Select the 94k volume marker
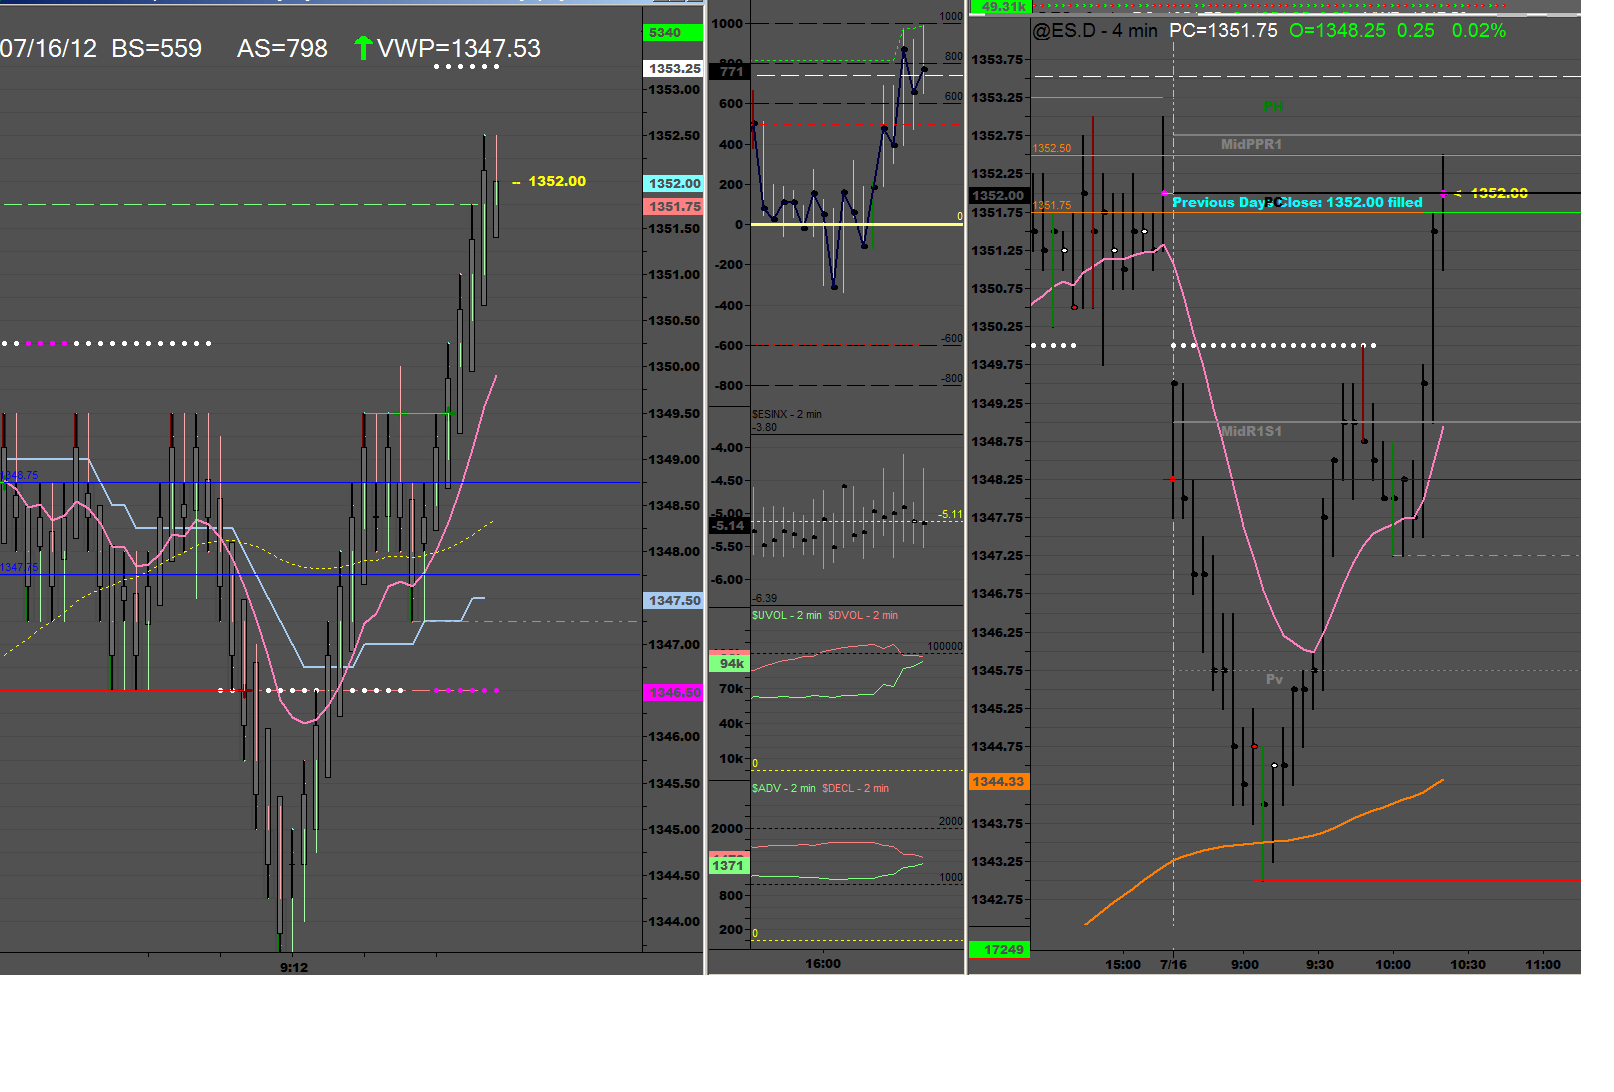Image resolution: width=1614 pixels, height=1092 pixels. [x=729, y=663]
